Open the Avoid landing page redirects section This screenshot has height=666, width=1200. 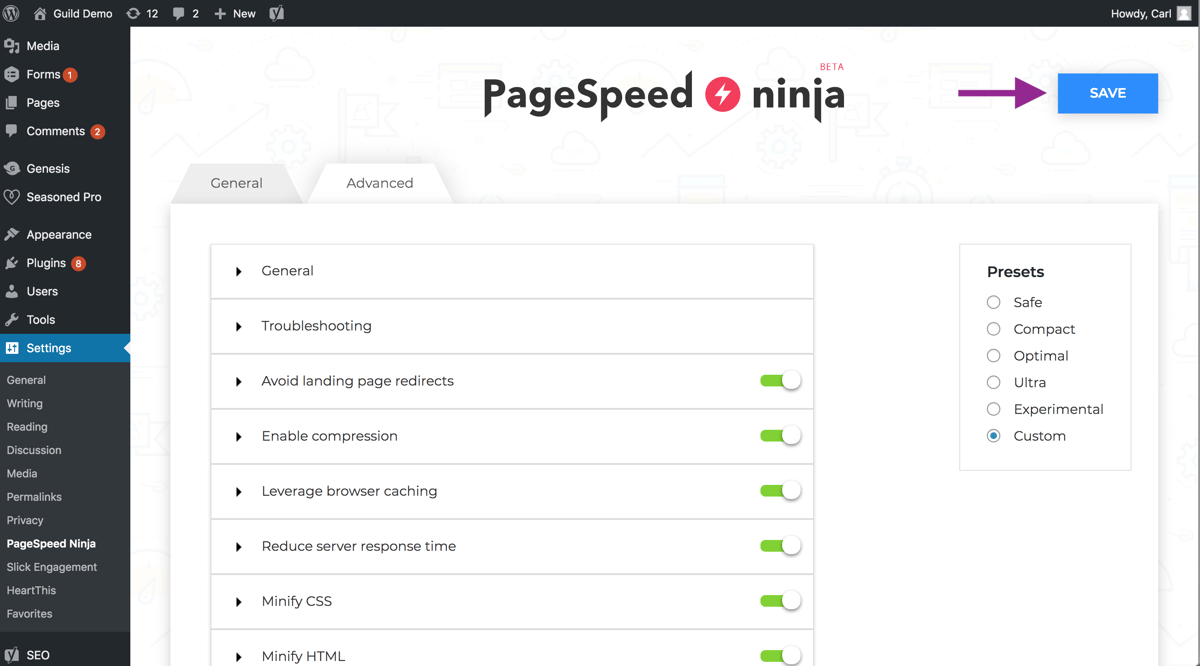[x=357, y=381]
